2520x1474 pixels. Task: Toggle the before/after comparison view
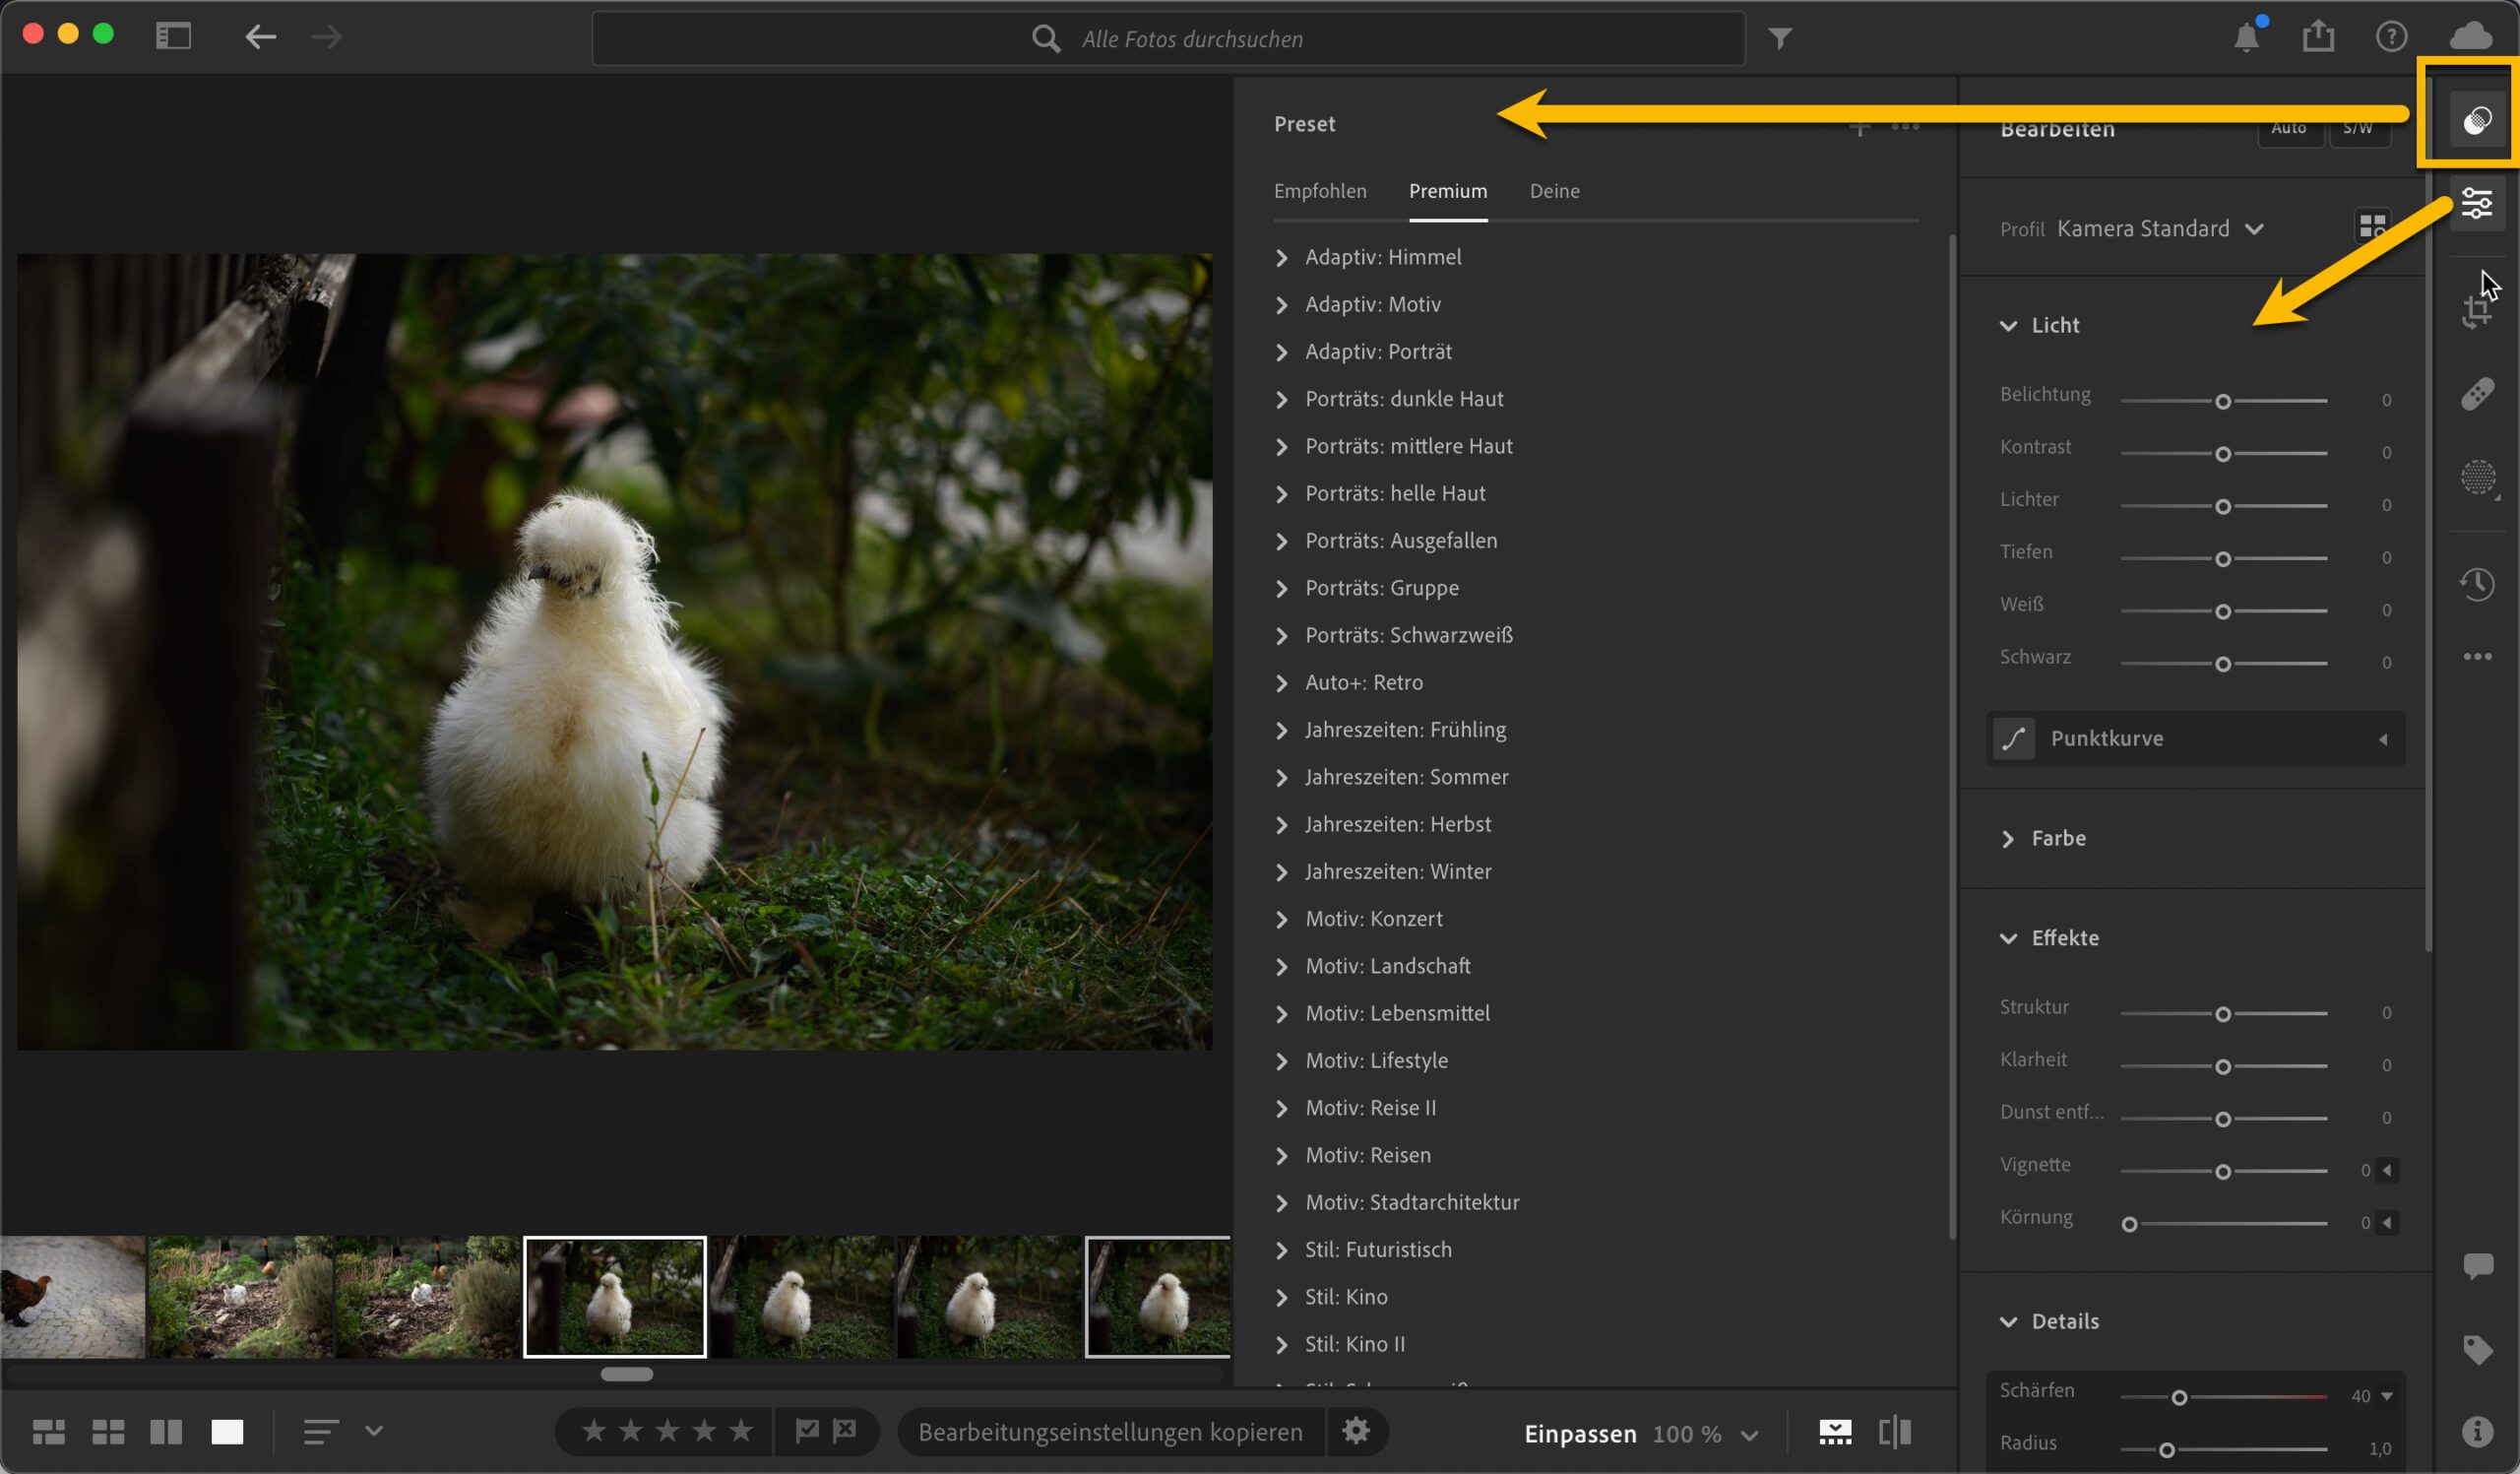click(1894, 1432)
